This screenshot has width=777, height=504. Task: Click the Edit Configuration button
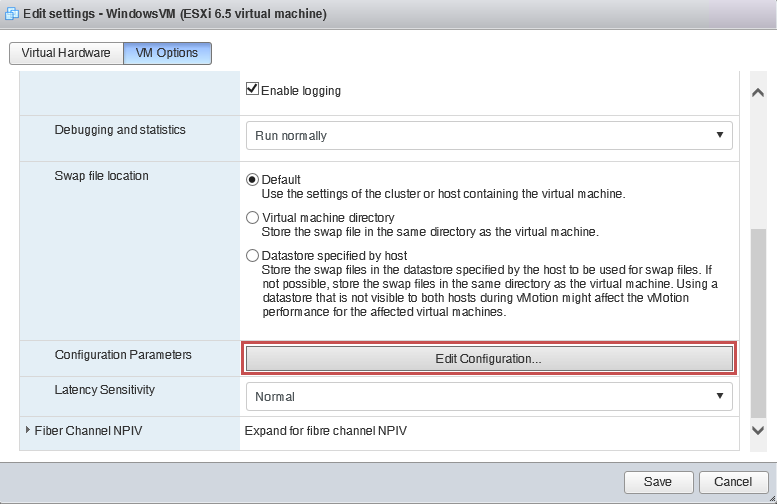click(x=489, y=358)
